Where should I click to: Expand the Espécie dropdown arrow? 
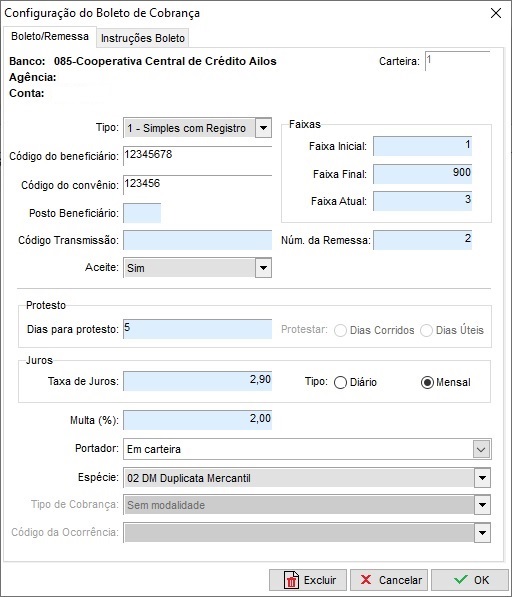[482, 478]
